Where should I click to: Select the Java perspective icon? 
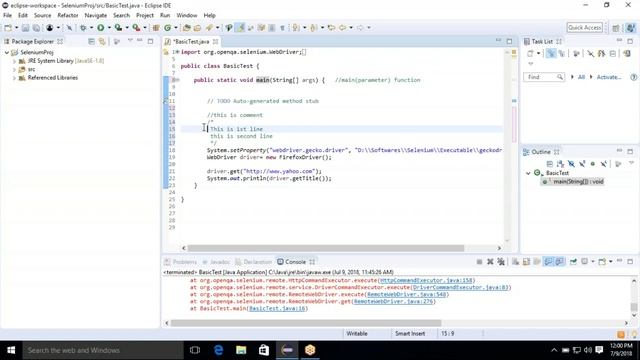(x=631, y=28)
